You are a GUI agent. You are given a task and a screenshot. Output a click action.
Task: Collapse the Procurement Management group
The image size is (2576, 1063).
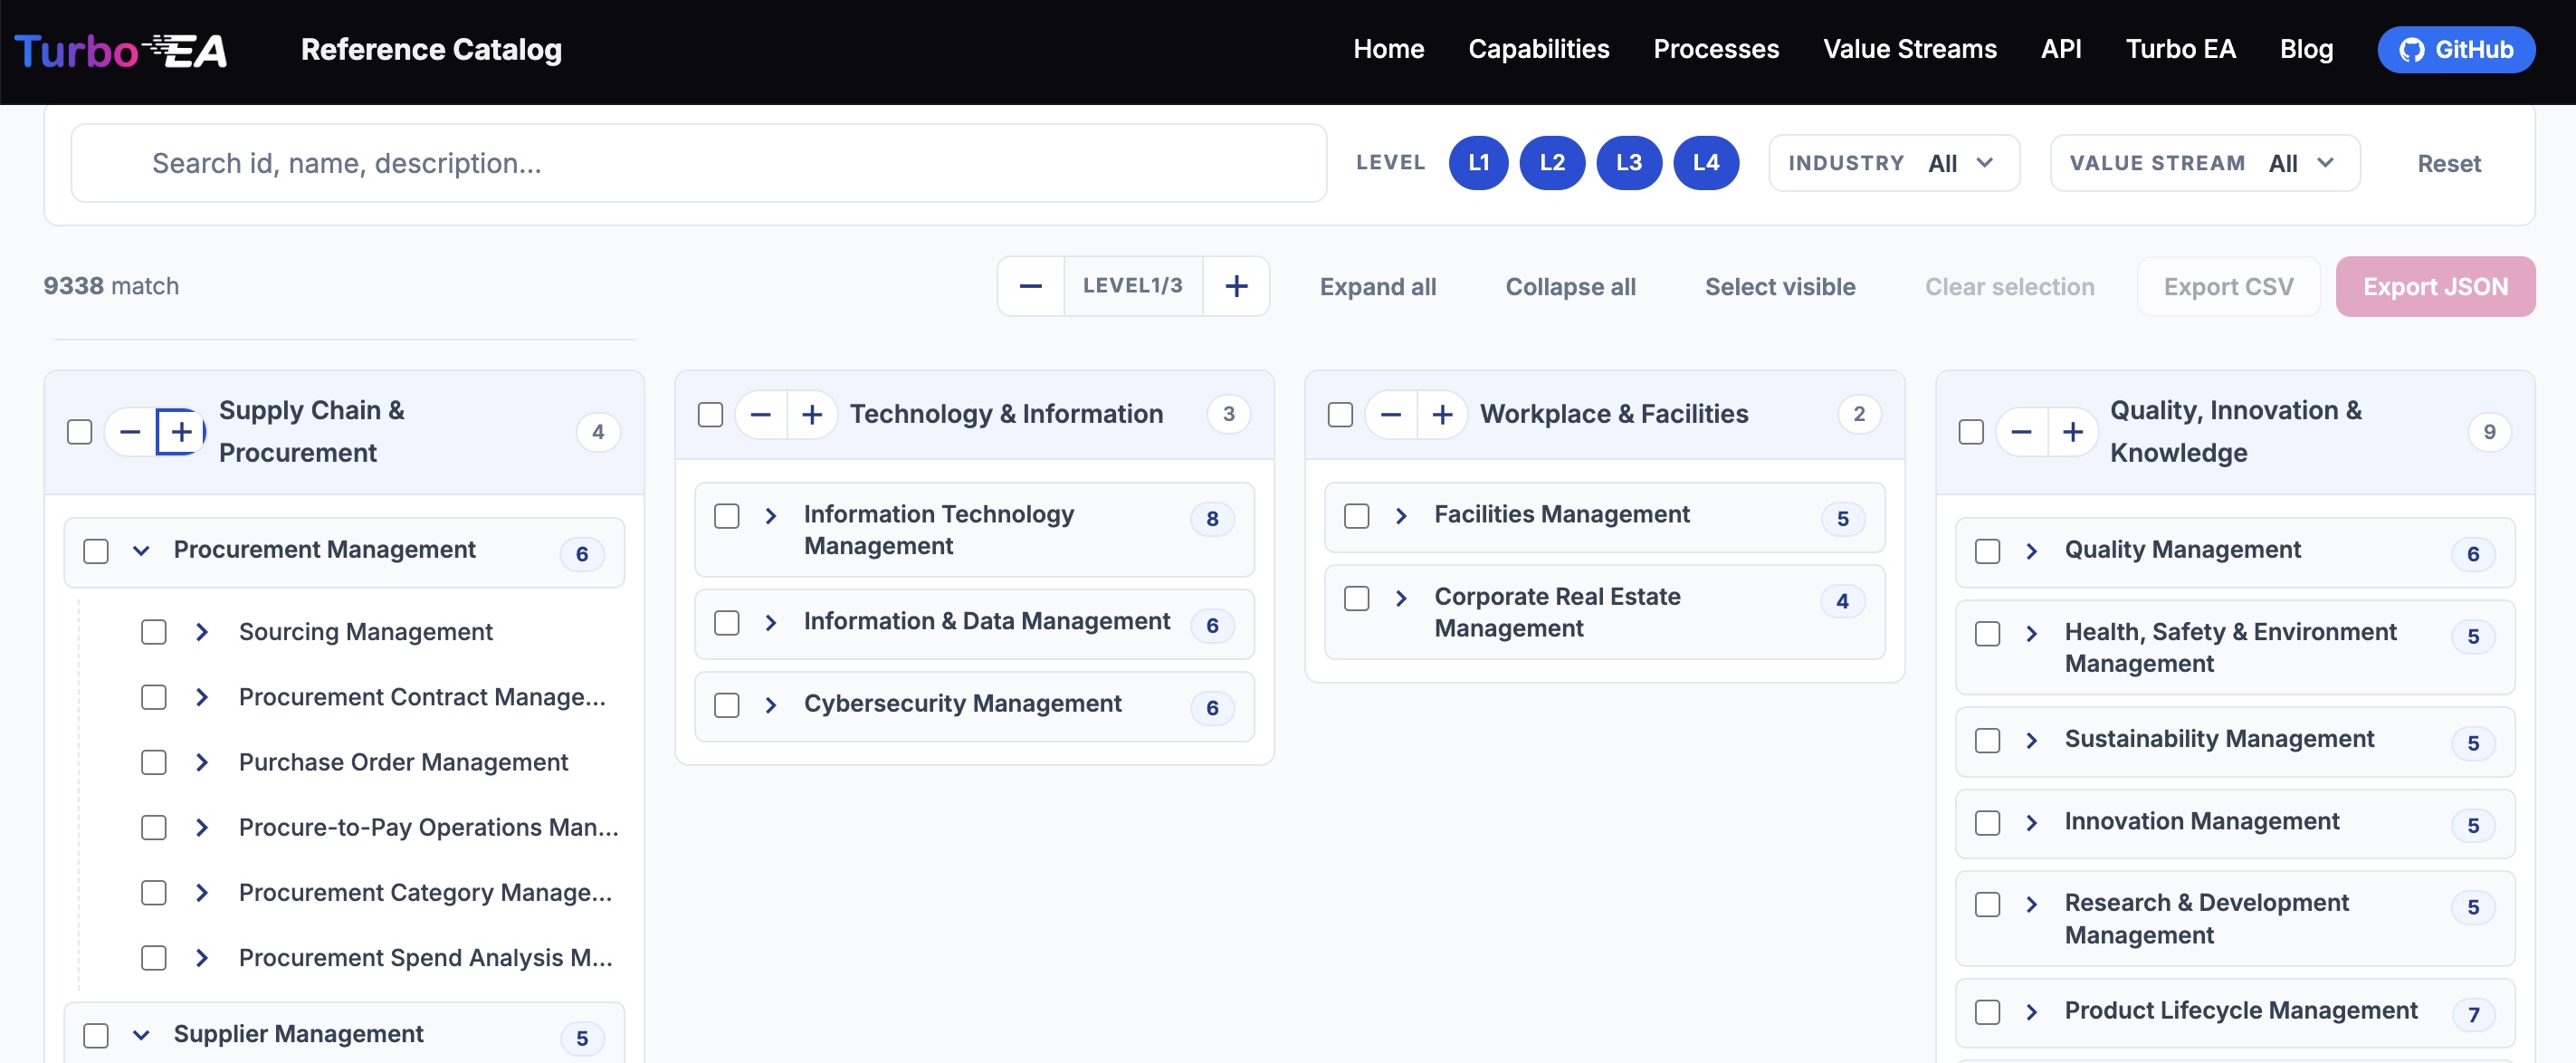click(141, 551)
